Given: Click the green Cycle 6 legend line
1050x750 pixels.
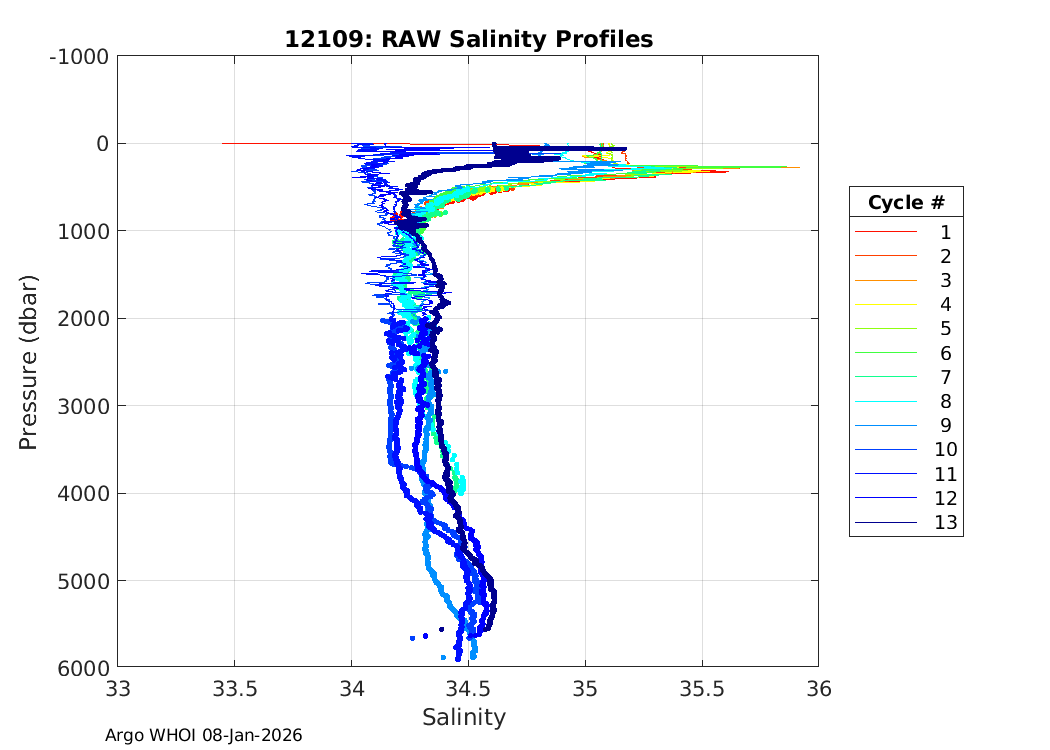Looking at the screenshot, I should click(x=885, y=353).
